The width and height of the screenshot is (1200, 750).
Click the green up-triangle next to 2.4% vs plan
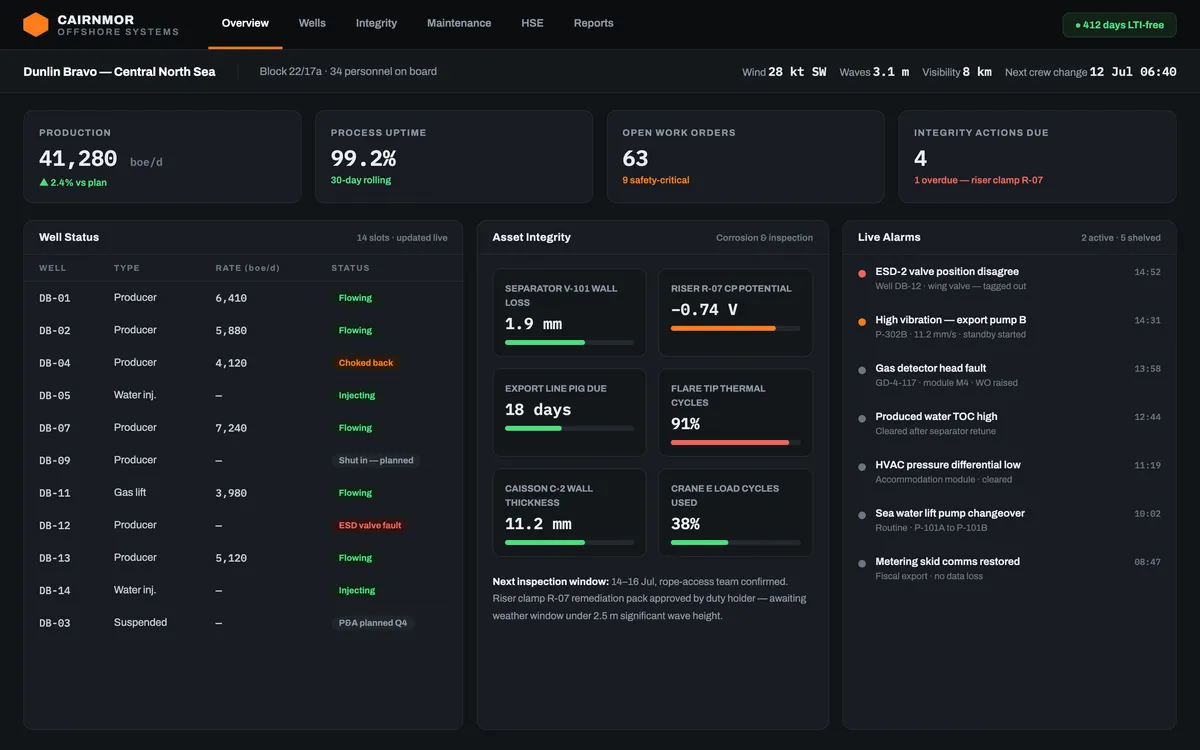[x=44, y=182]
